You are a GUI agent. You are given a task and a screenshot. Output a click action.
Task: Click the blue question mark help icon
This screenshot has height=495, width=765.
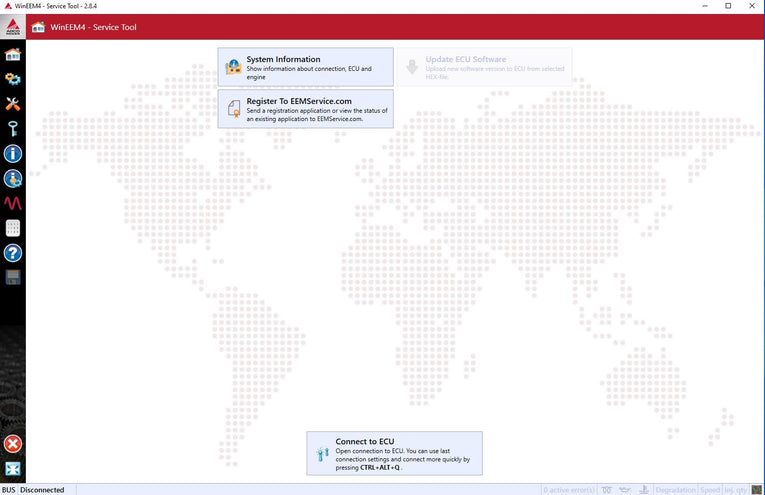pyautogui.click(x=13, y=253)
